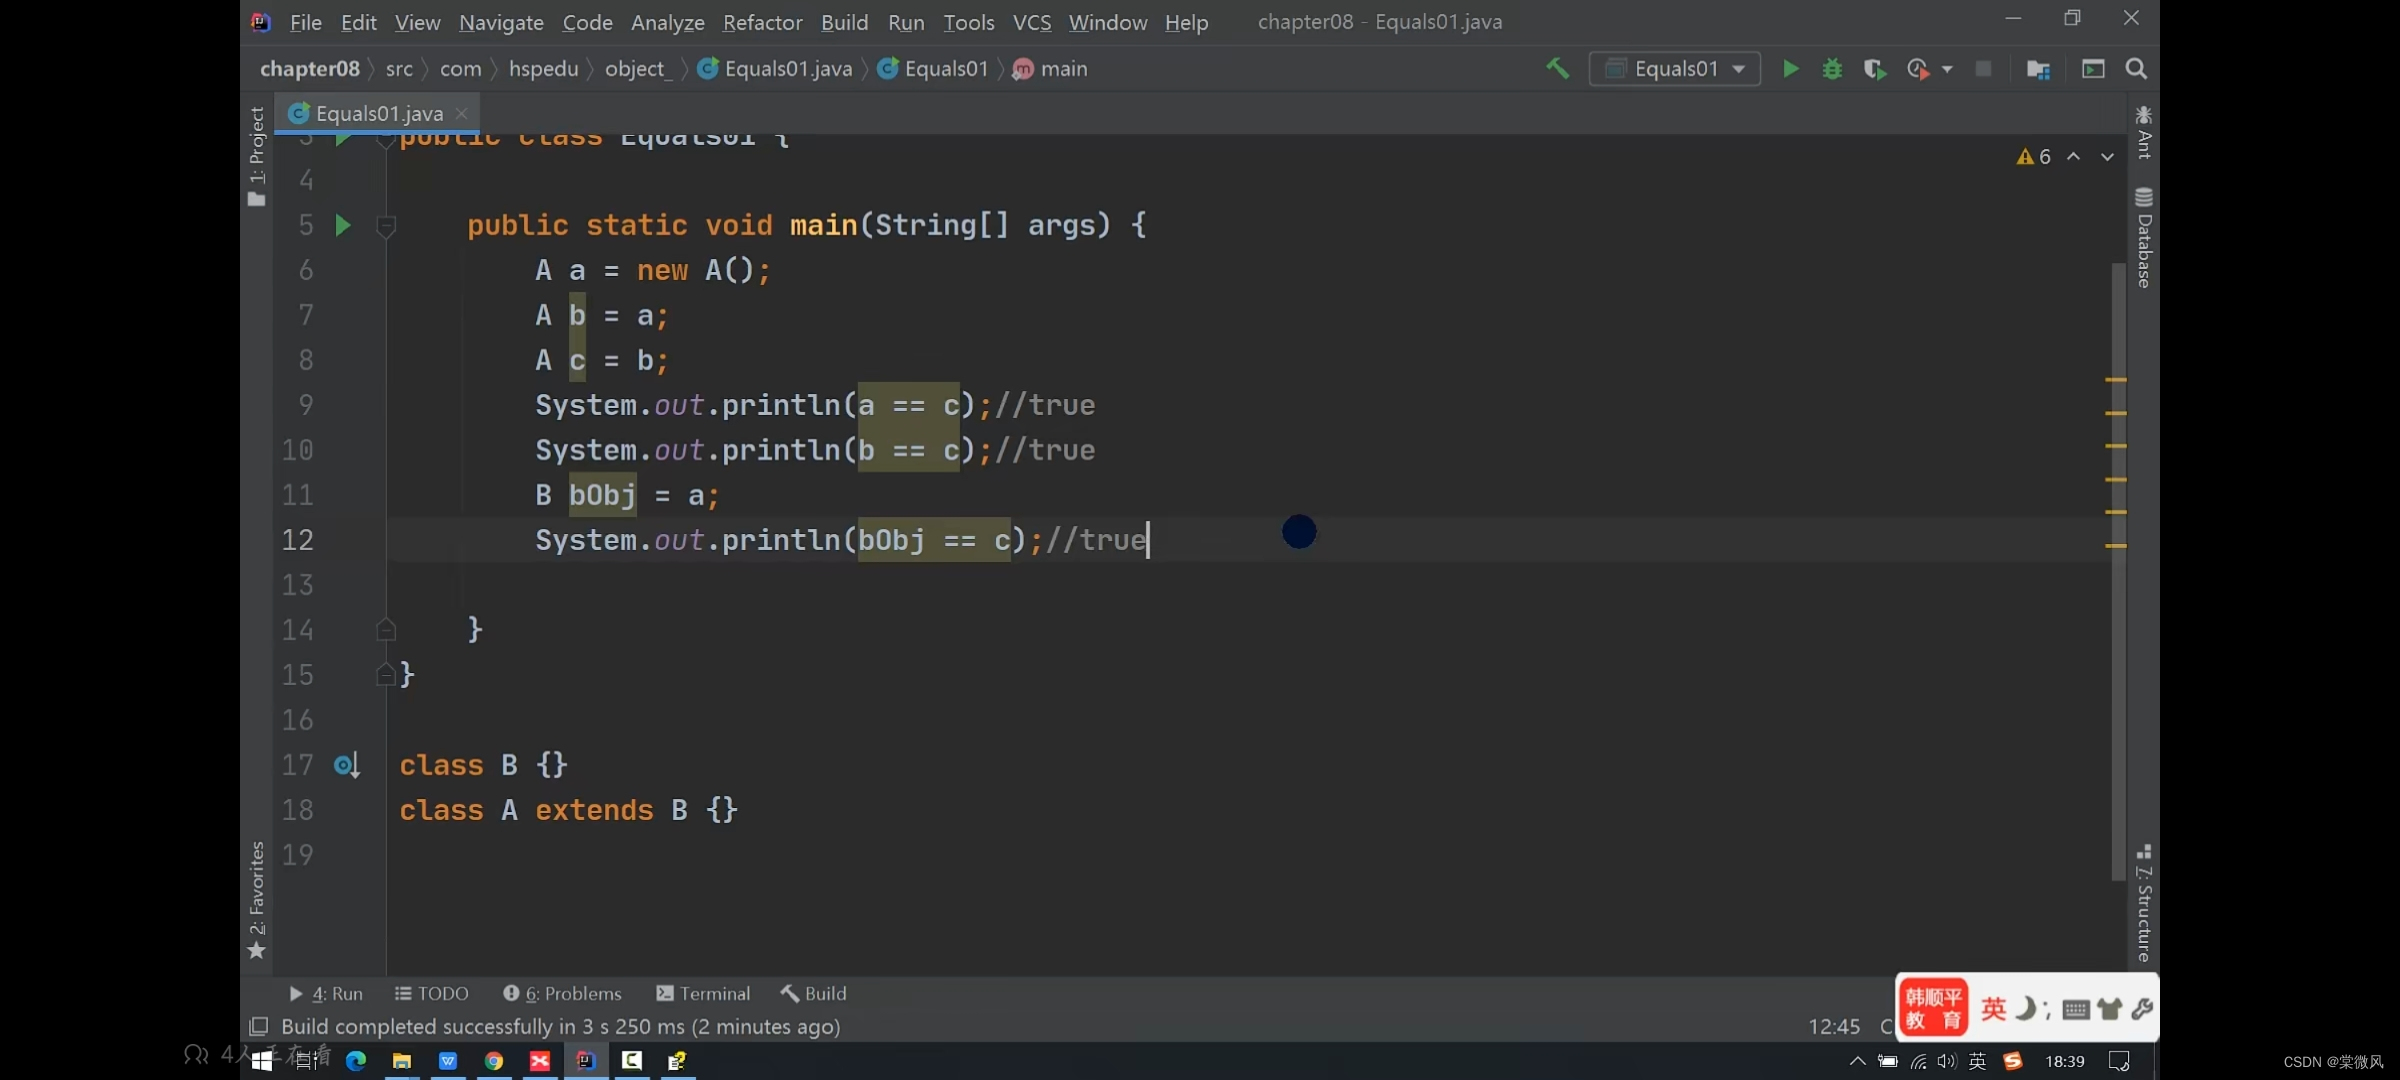This screenshot has height=1080, width=2400.
Task: Open the Terminal tool window button
Action: [703, 993]
